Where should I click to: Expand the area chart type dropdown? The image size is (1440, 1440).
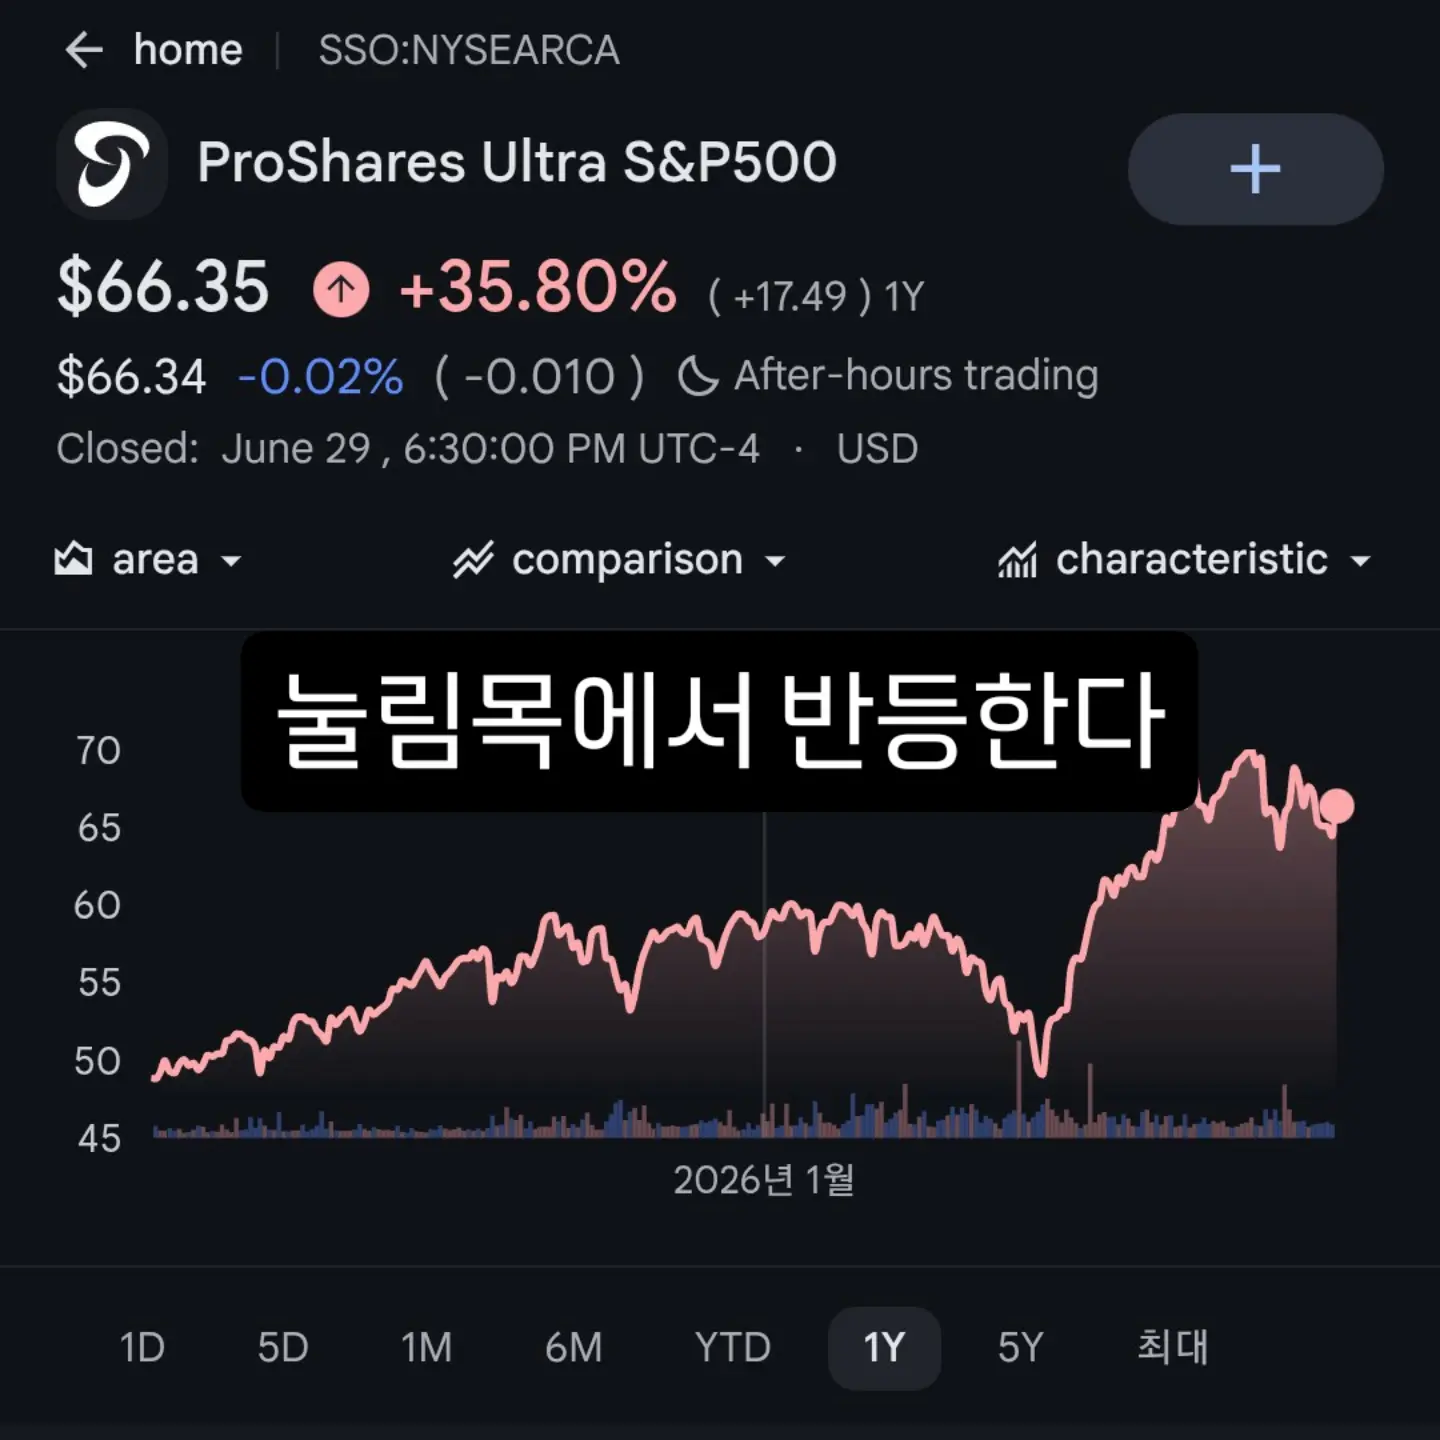[x=231, y=561]
